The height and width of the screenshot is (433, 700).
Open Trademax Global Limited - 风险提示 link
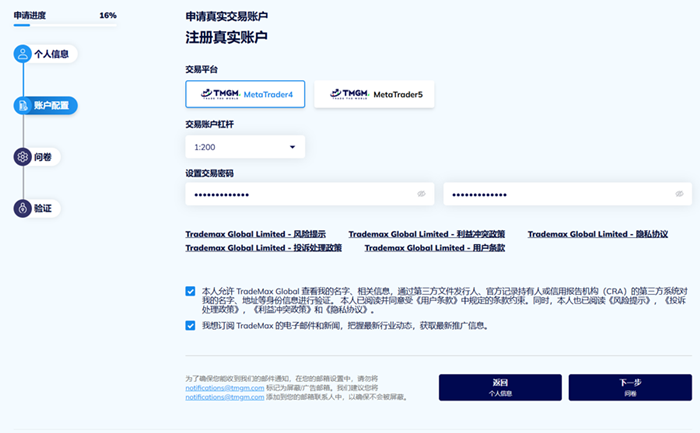[255, 234]
